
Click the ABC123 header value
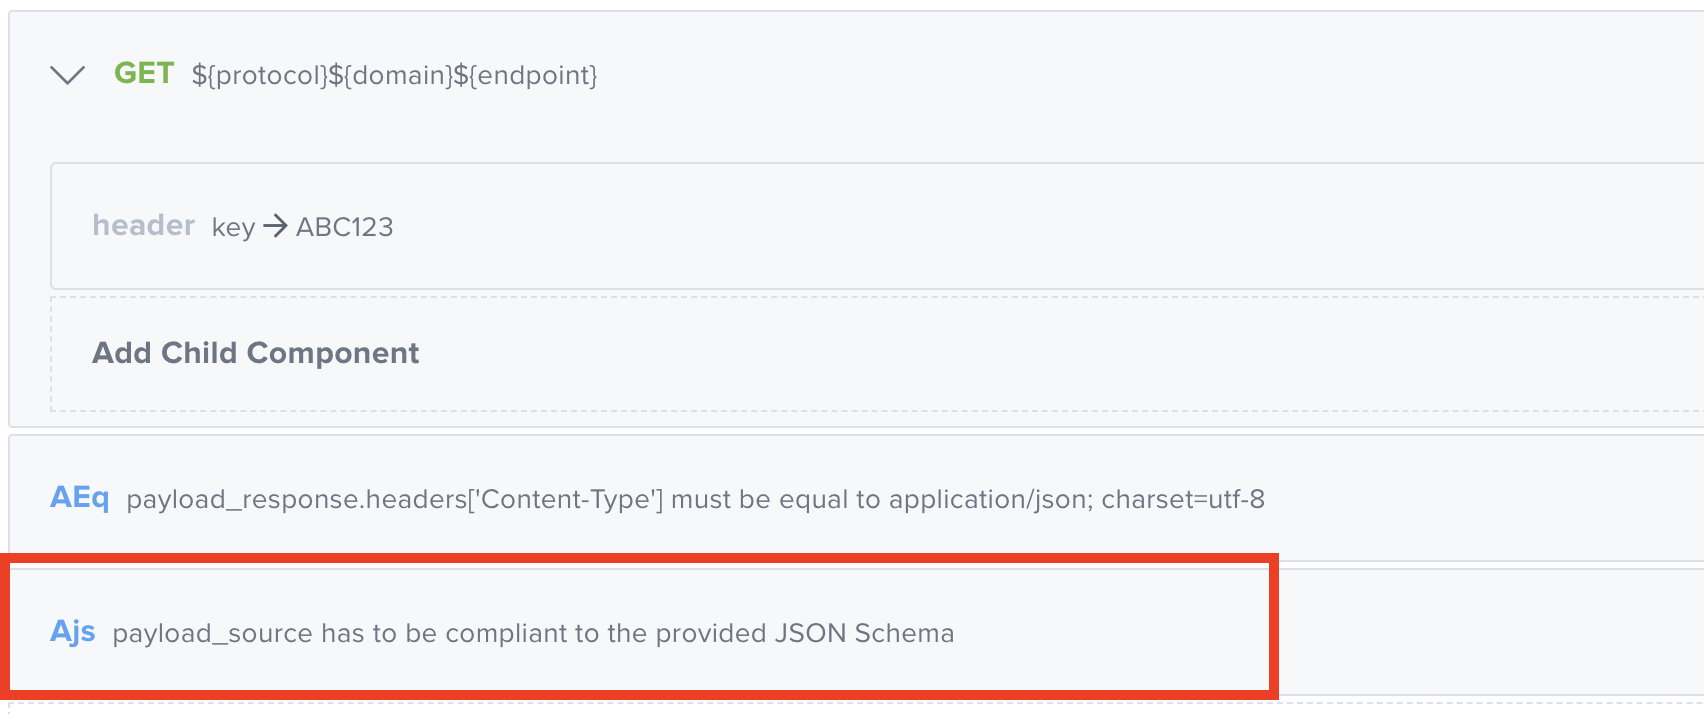coord(344,227)
